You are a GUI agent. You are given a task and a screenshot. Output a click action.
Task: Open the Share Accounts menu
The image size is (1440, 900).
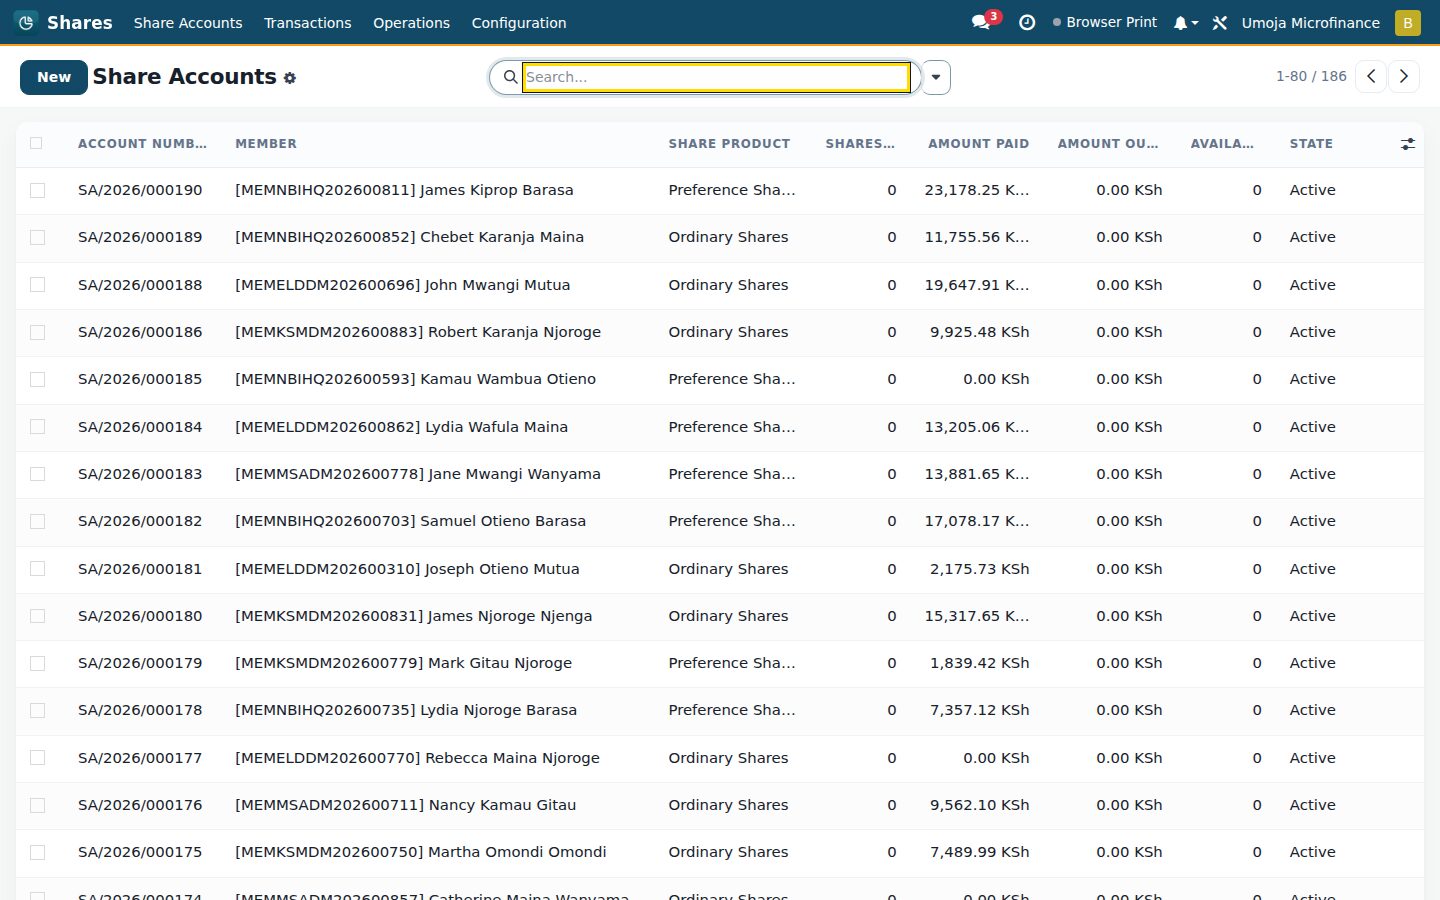click(x=188, y=22)
